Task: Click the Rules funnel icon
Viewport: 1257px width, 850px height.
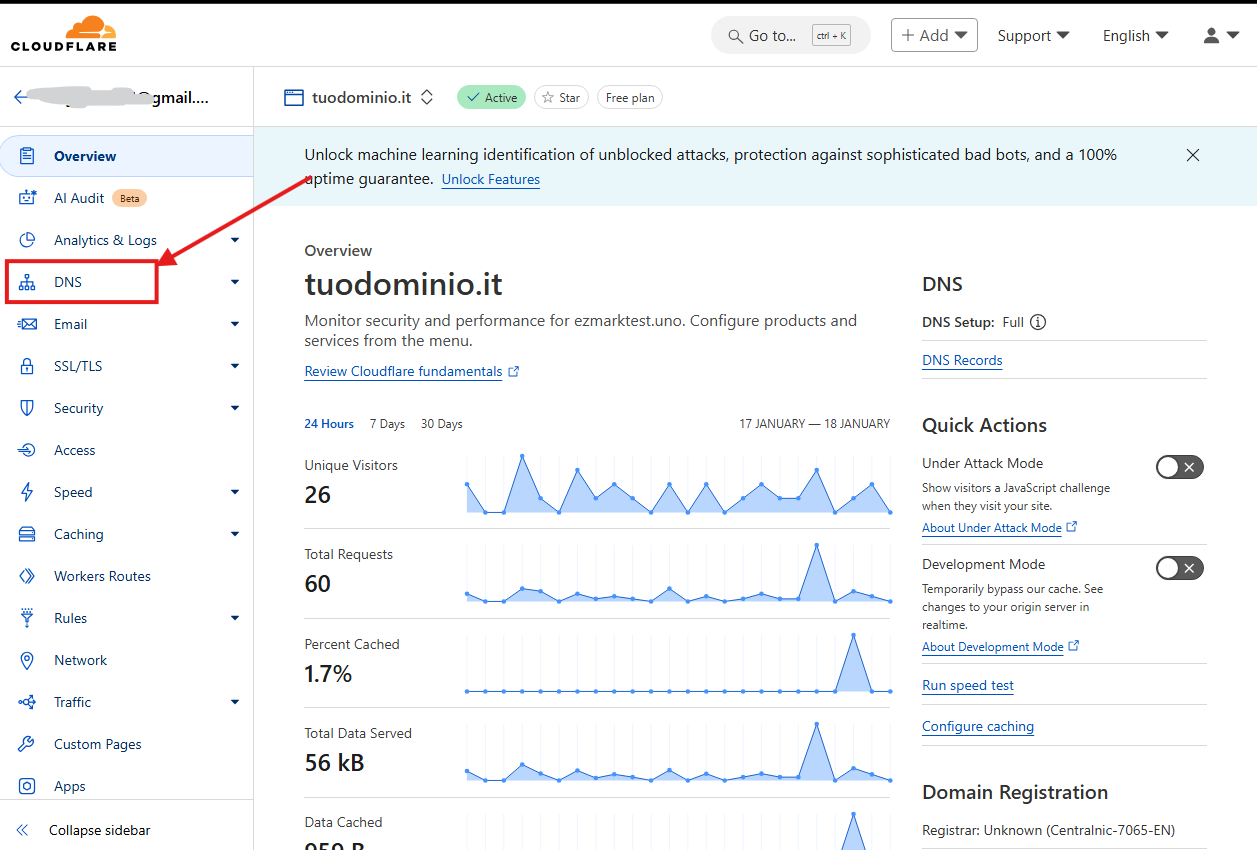Action: (x=27, y=618)
